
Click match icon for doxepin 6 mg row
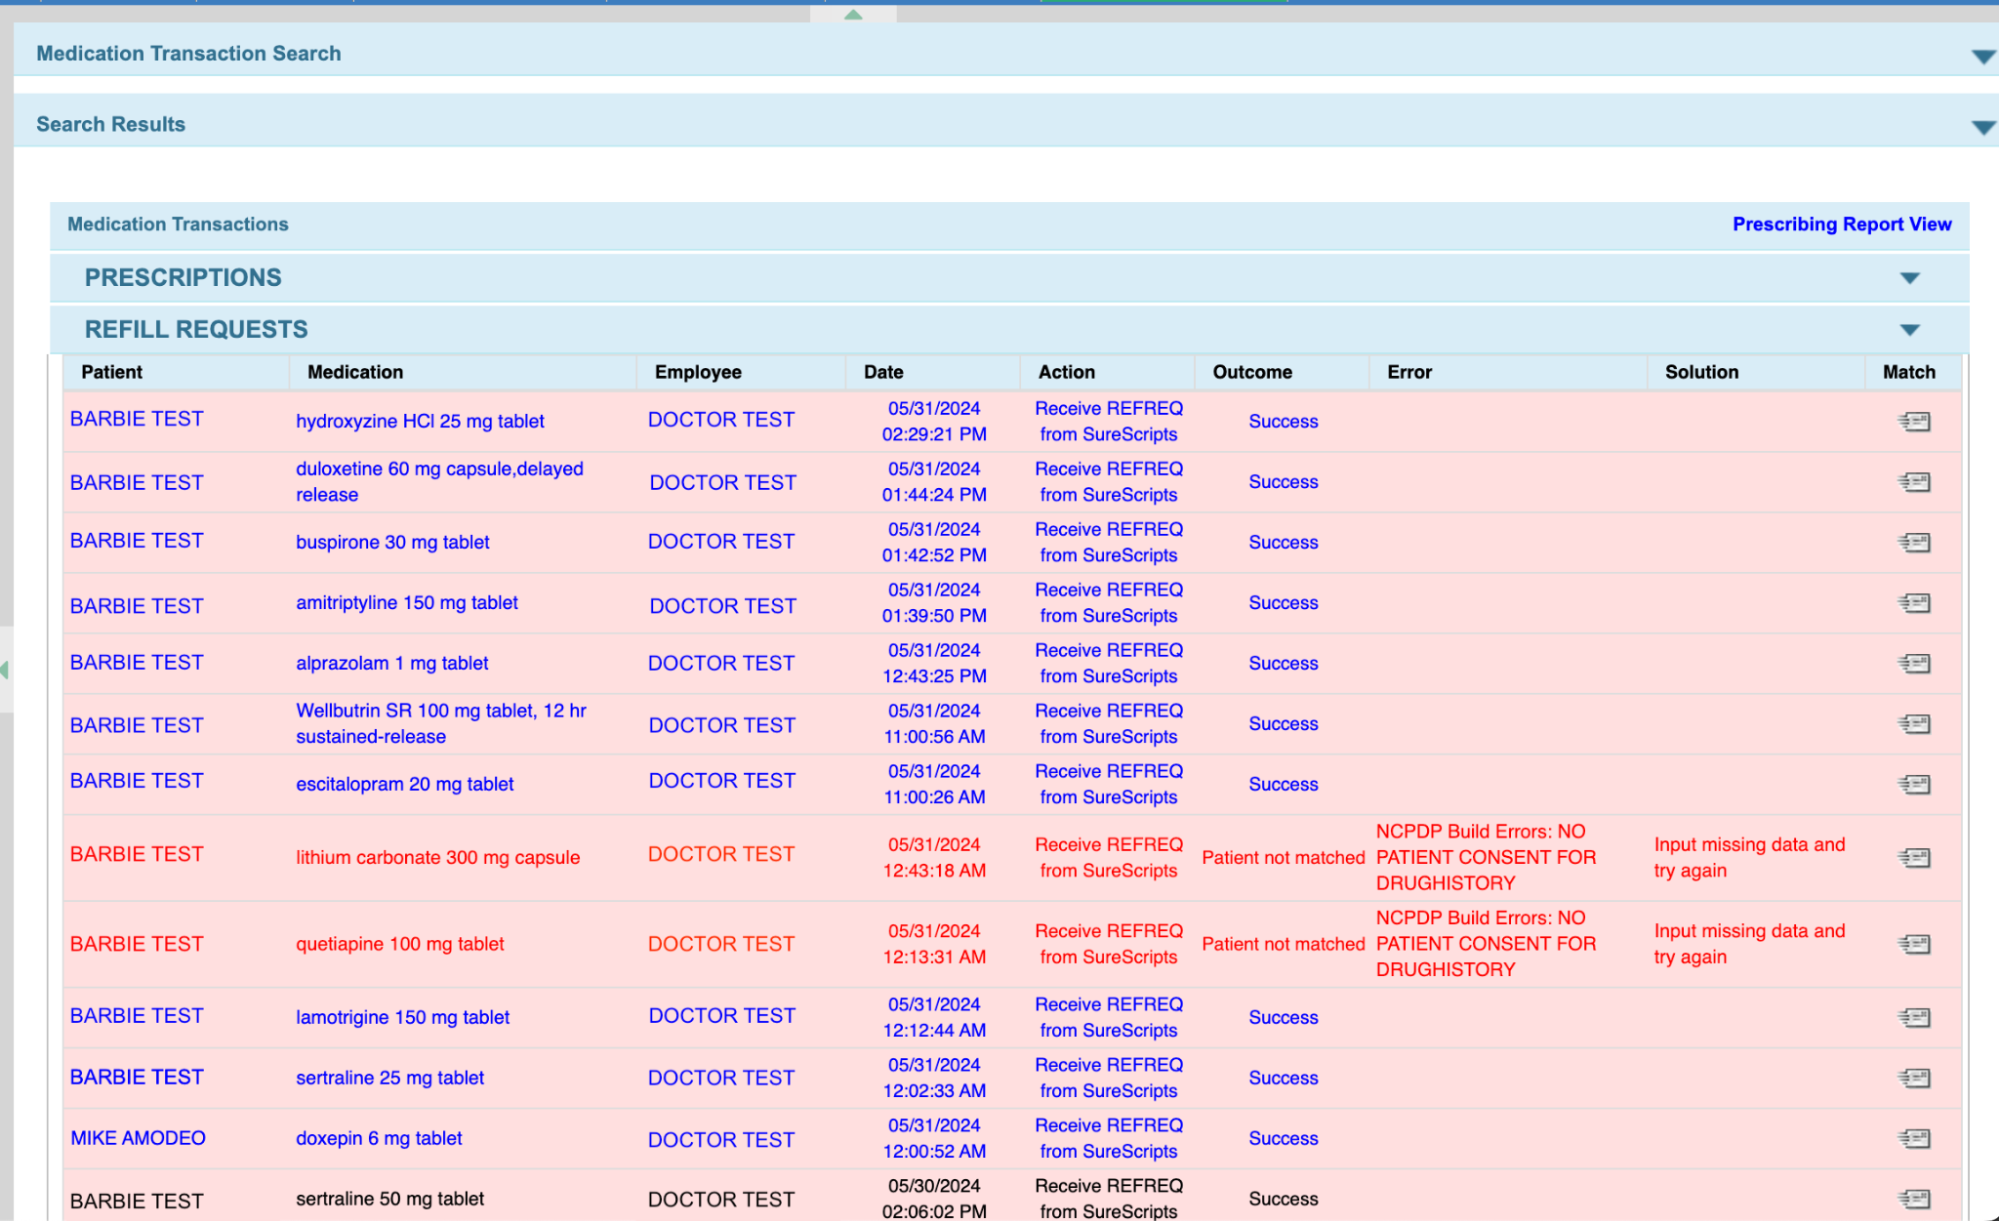[1914, 1138]
